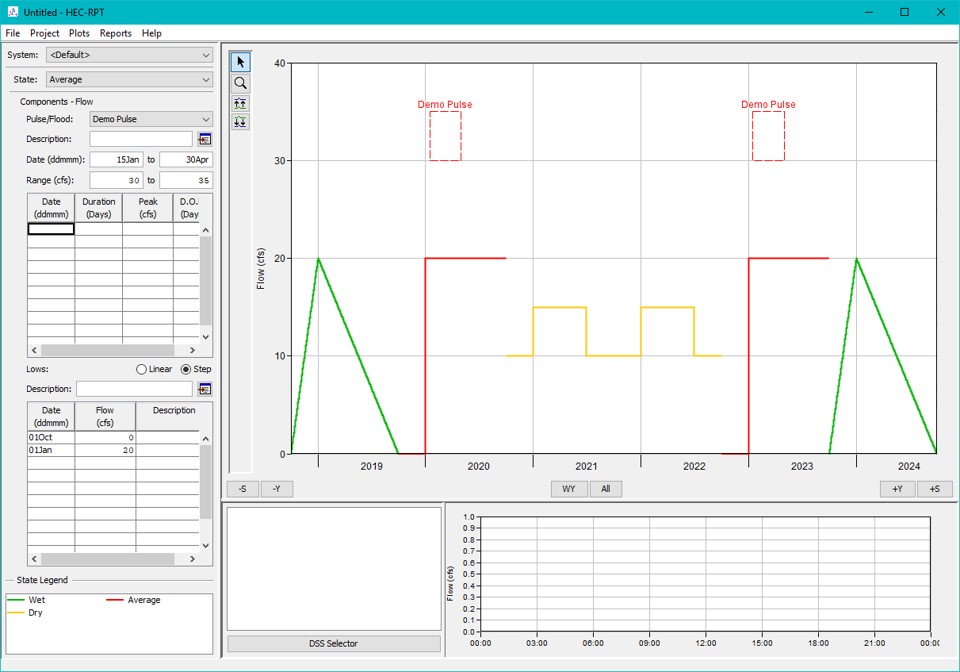Click the empty DSS selector list box
960x672 pixels.
tap(334, 569)
